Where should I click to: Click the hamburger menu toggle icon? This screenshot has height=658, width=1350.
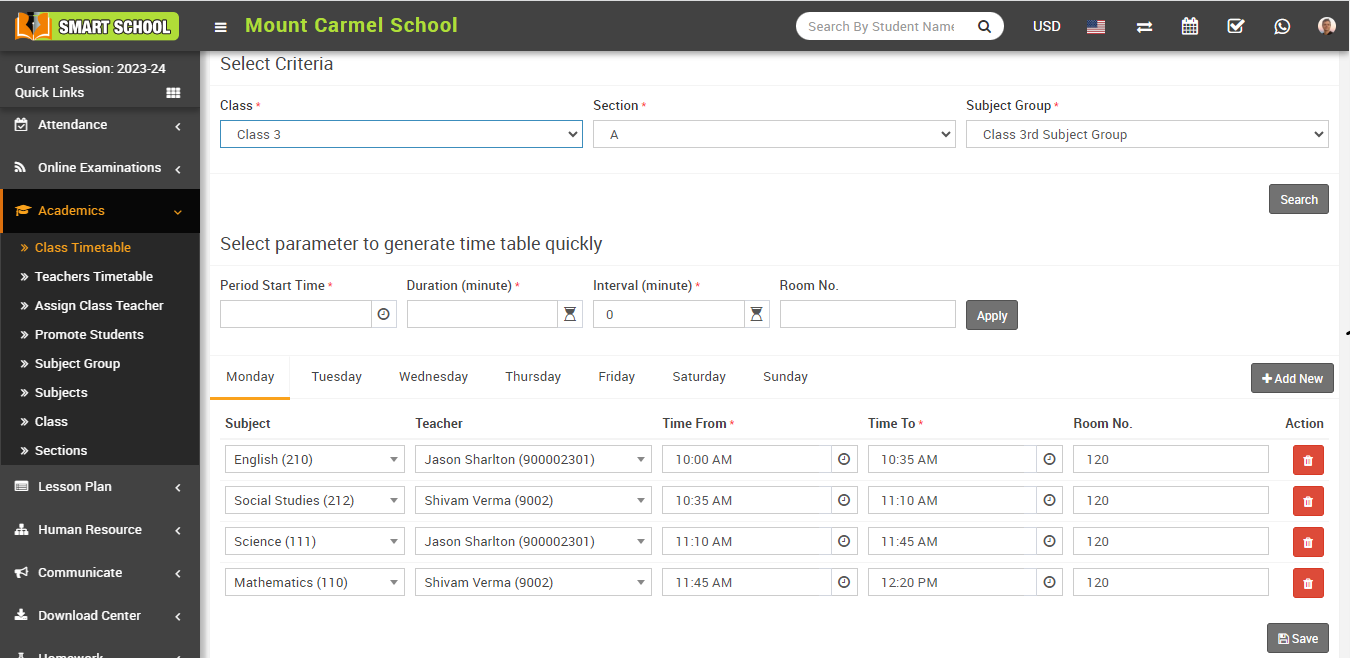[220, 27]
